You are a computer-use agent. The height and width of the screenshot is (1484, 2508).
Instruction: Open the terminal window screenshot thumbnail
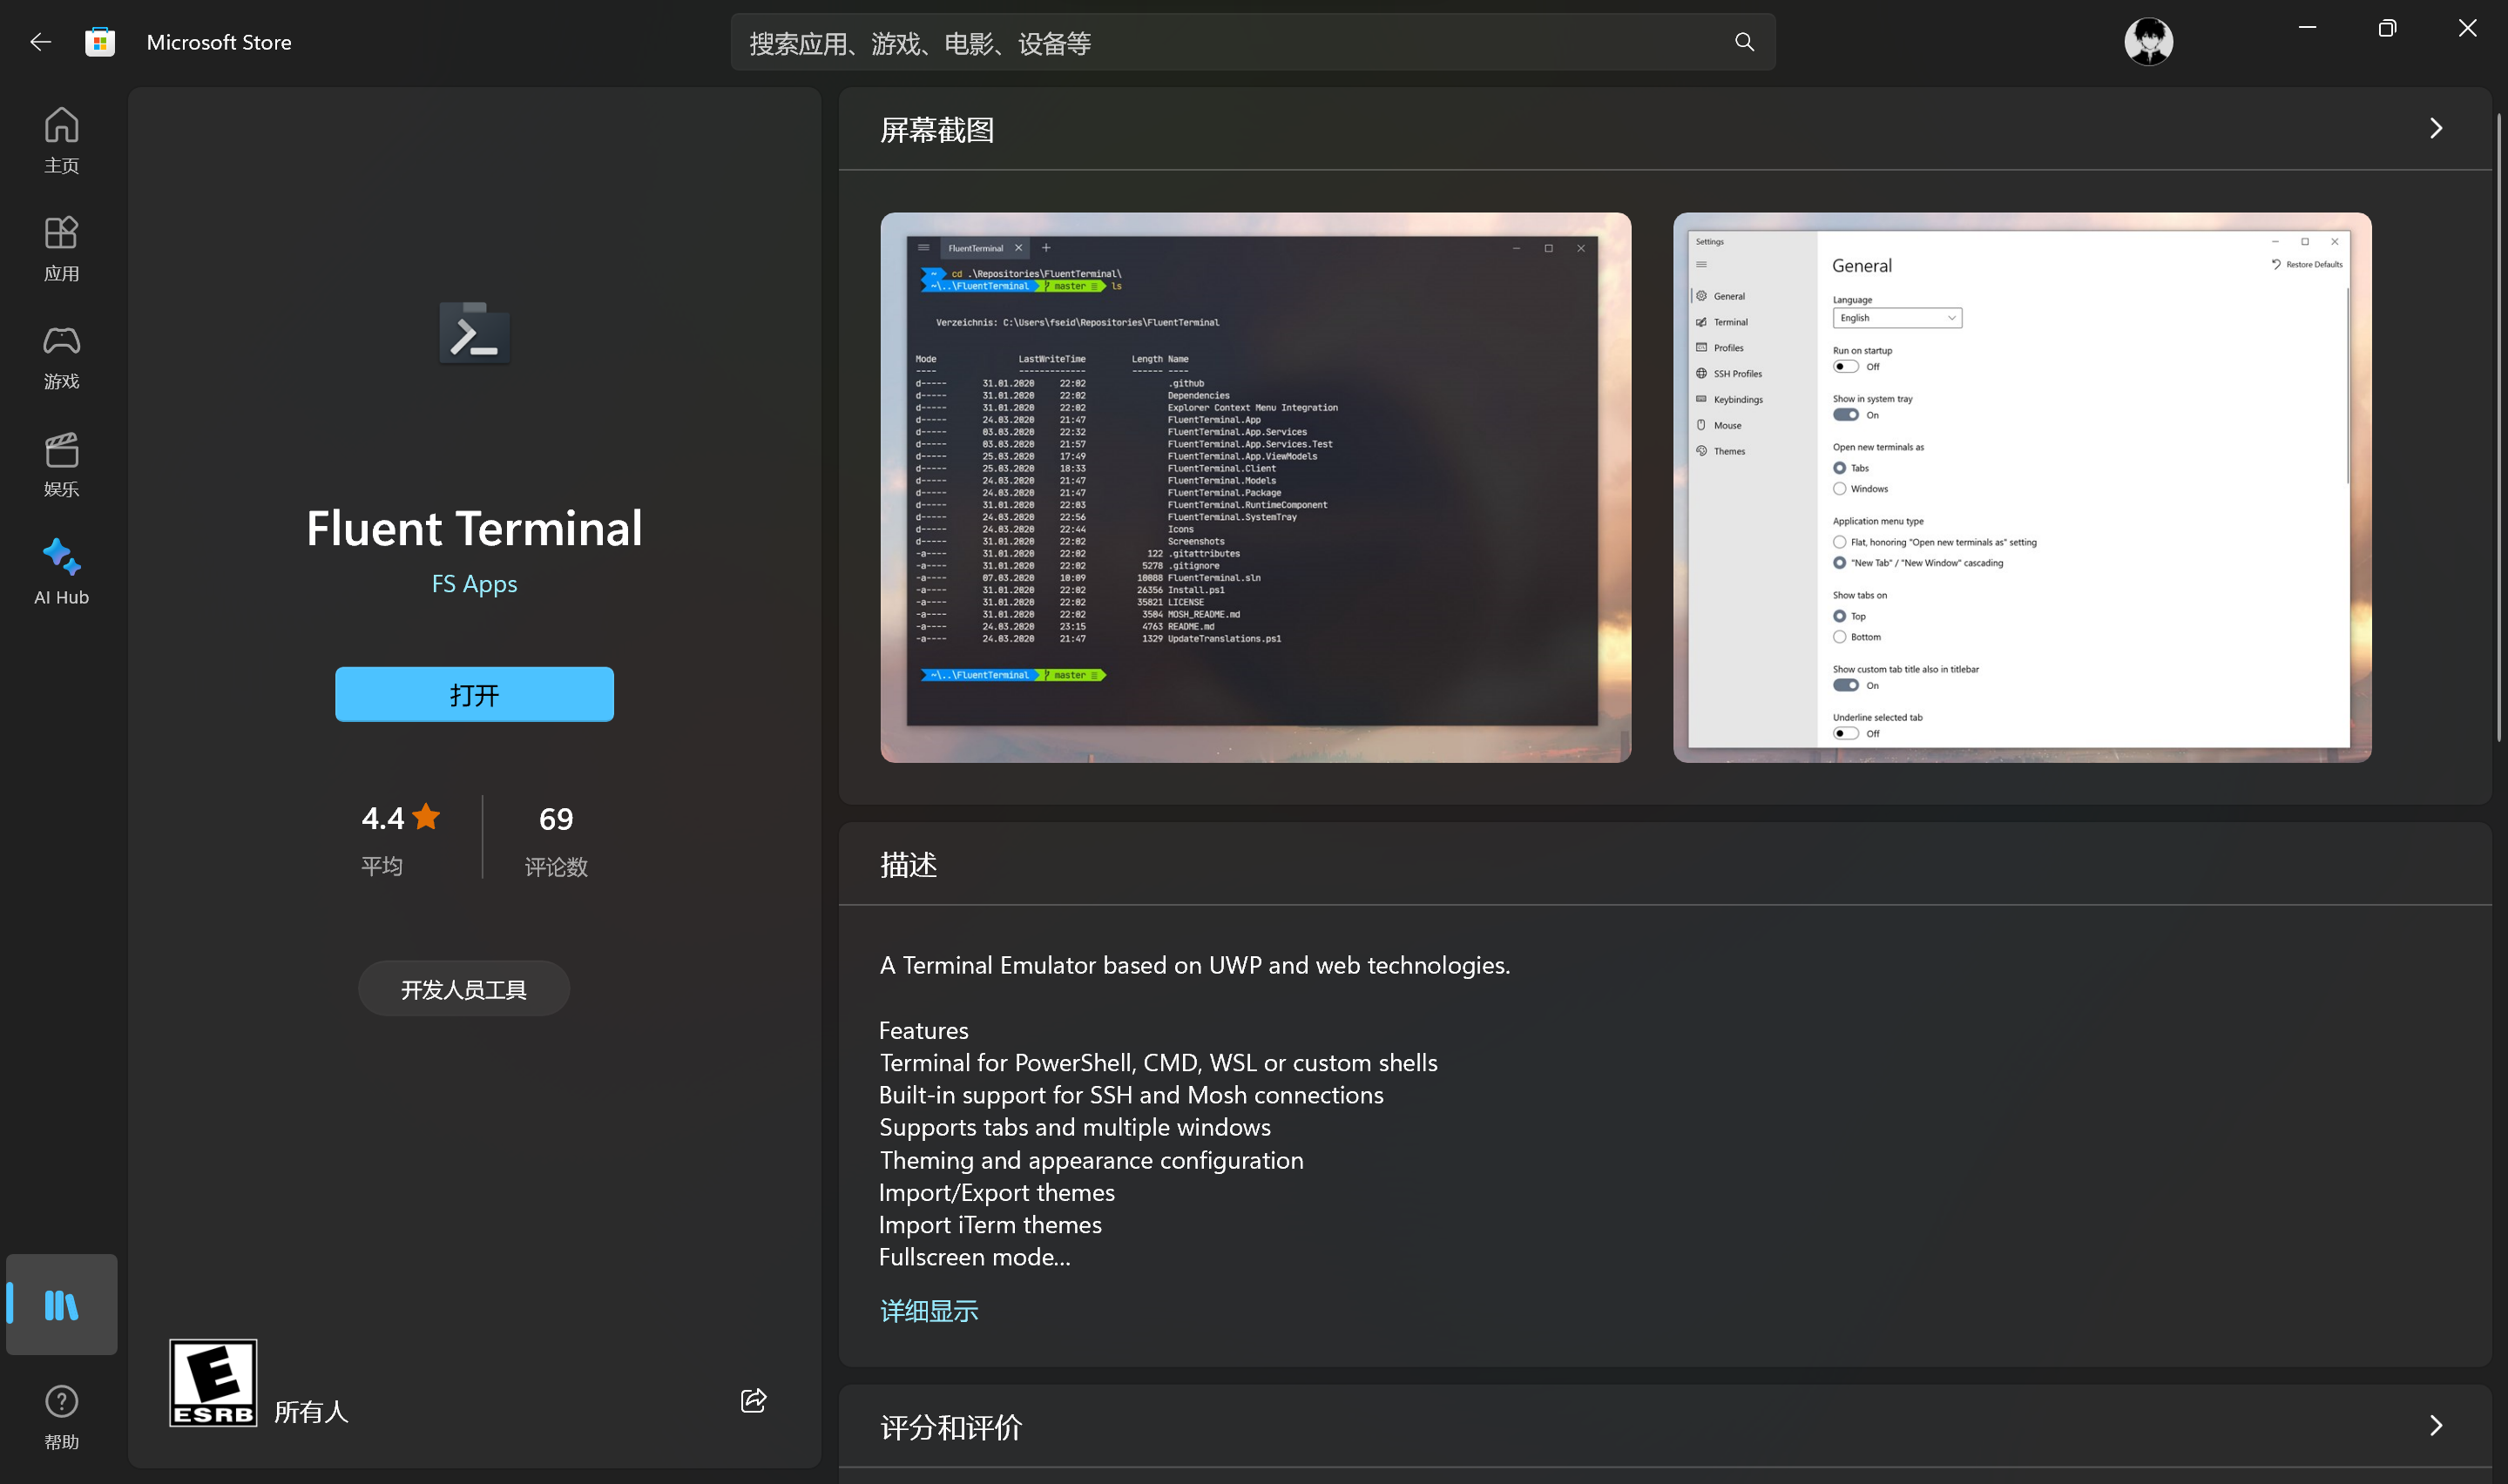[x=1255, y=487]
